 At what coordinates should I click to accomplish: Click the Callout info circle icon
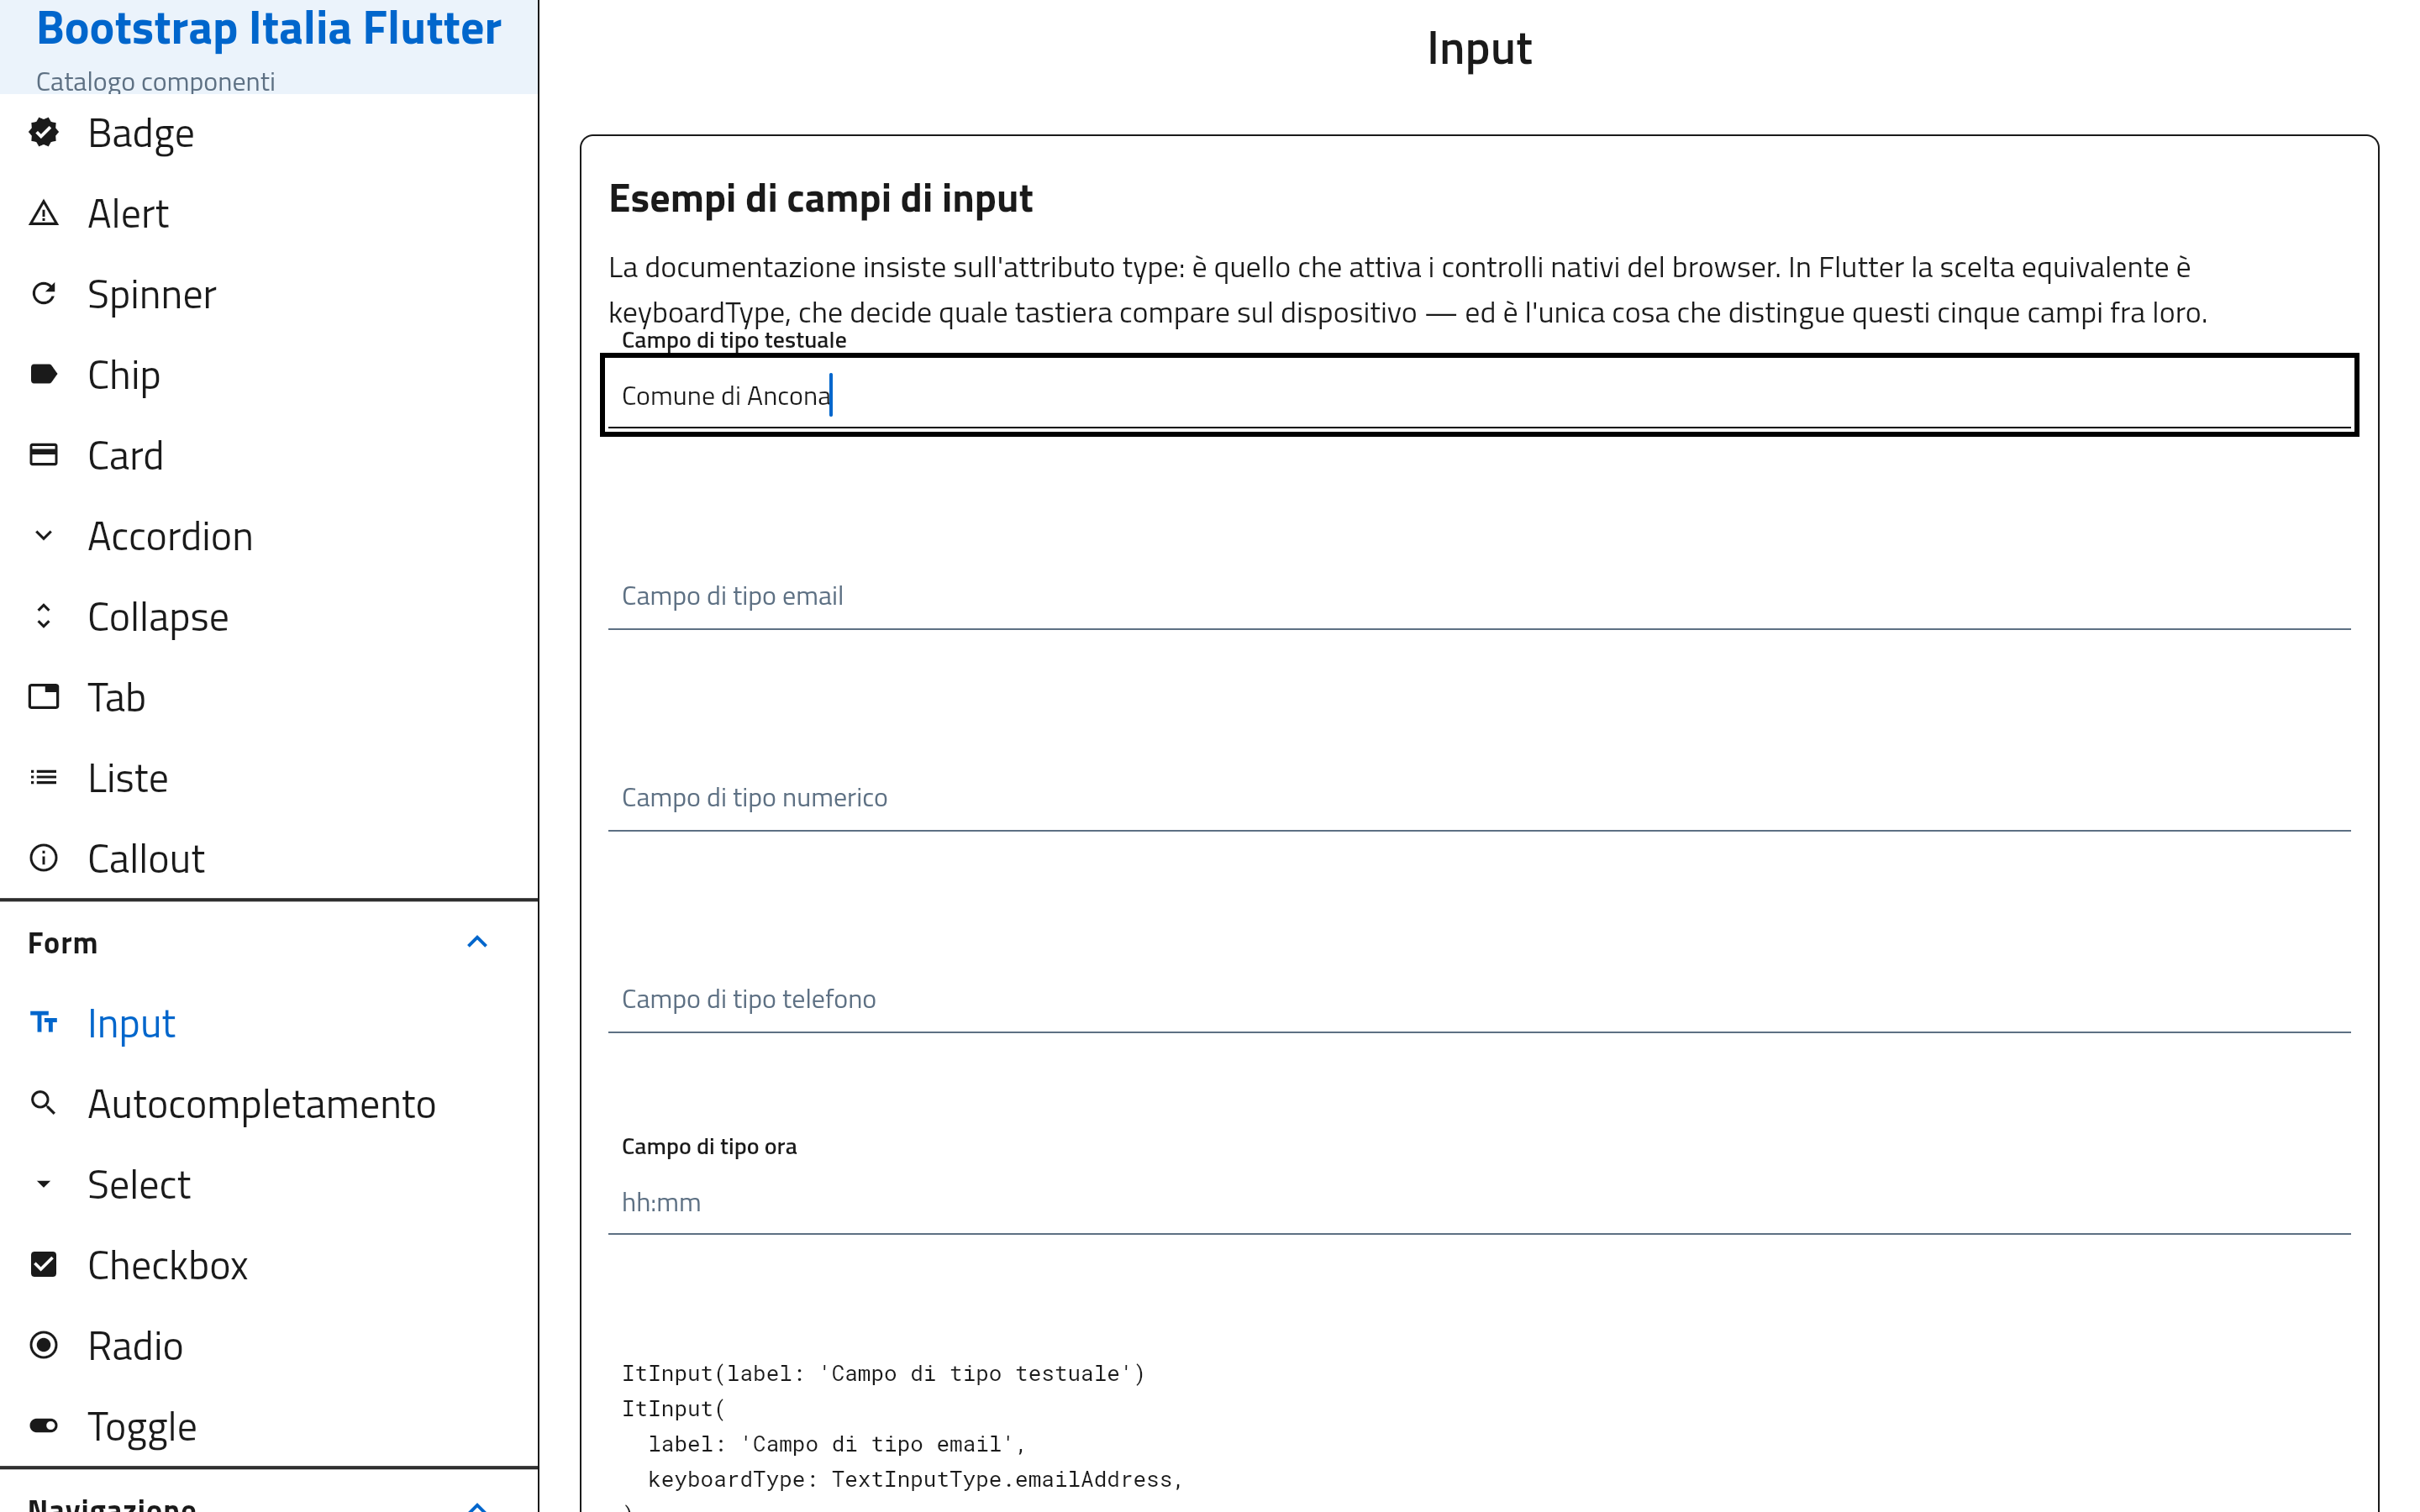pyautogui.click(x=43, y=858)
